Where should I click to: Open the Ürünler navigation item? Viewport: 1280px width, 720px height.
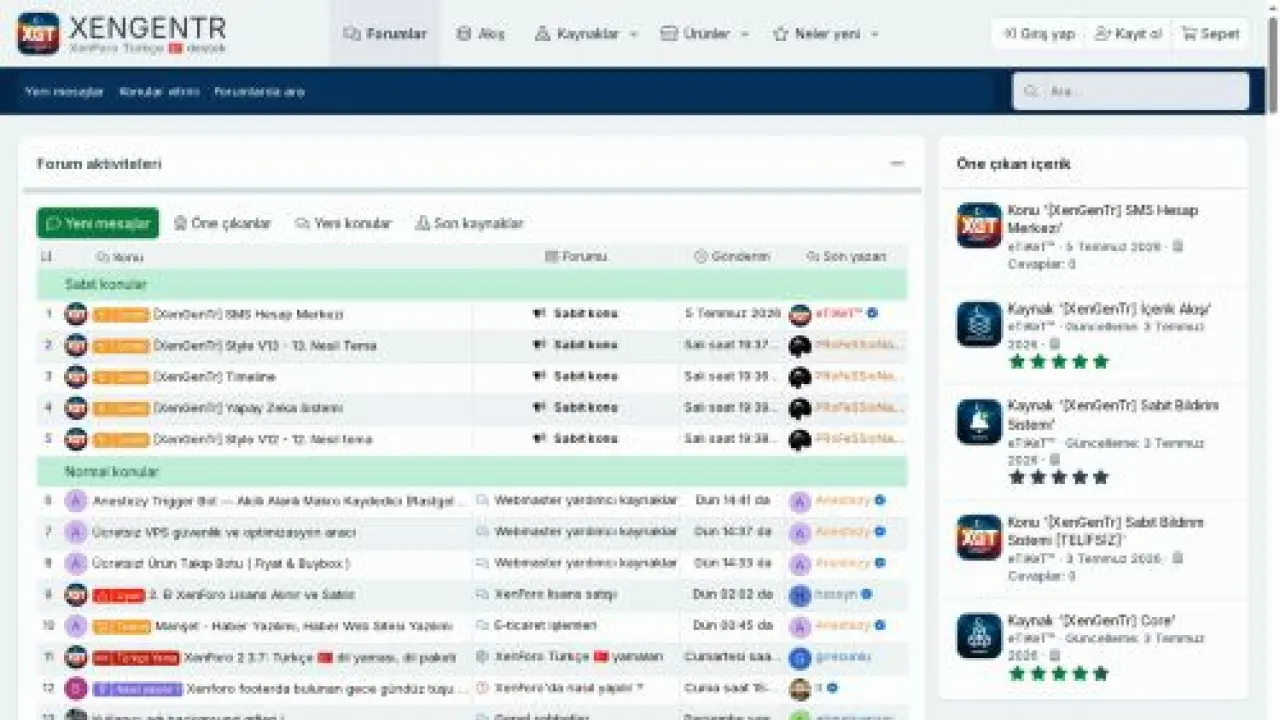pos(695,34)
